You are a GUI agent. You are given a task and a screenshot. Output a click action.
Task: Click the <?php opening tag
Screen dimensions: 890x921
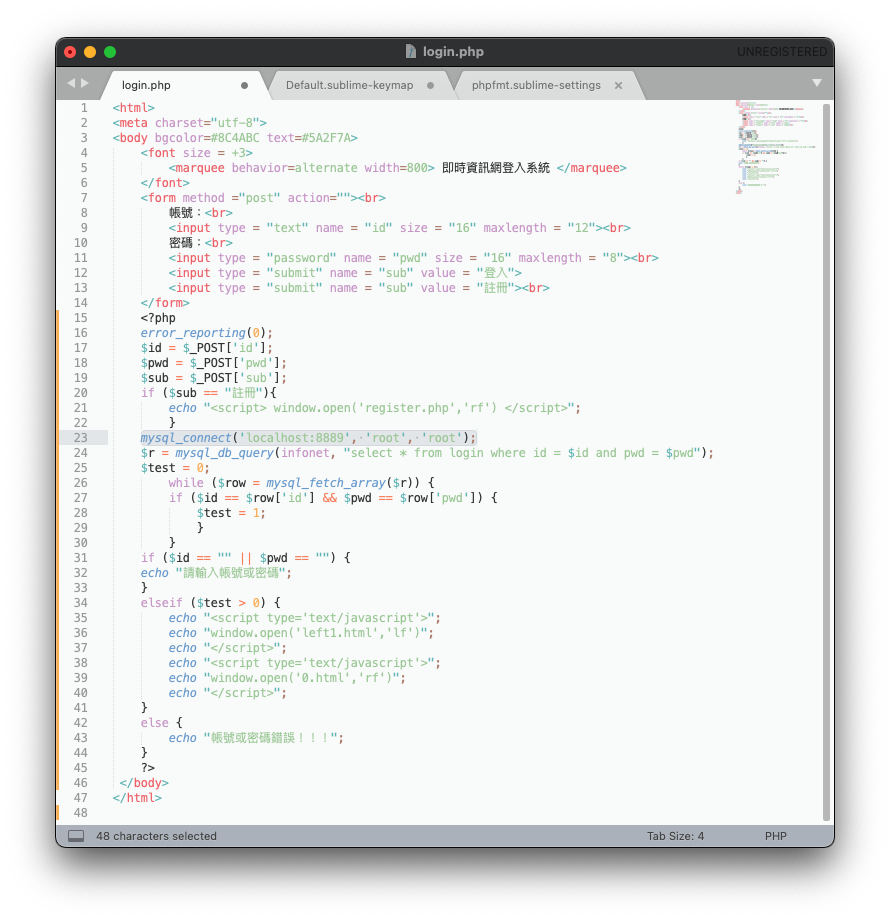pos(158,318)
